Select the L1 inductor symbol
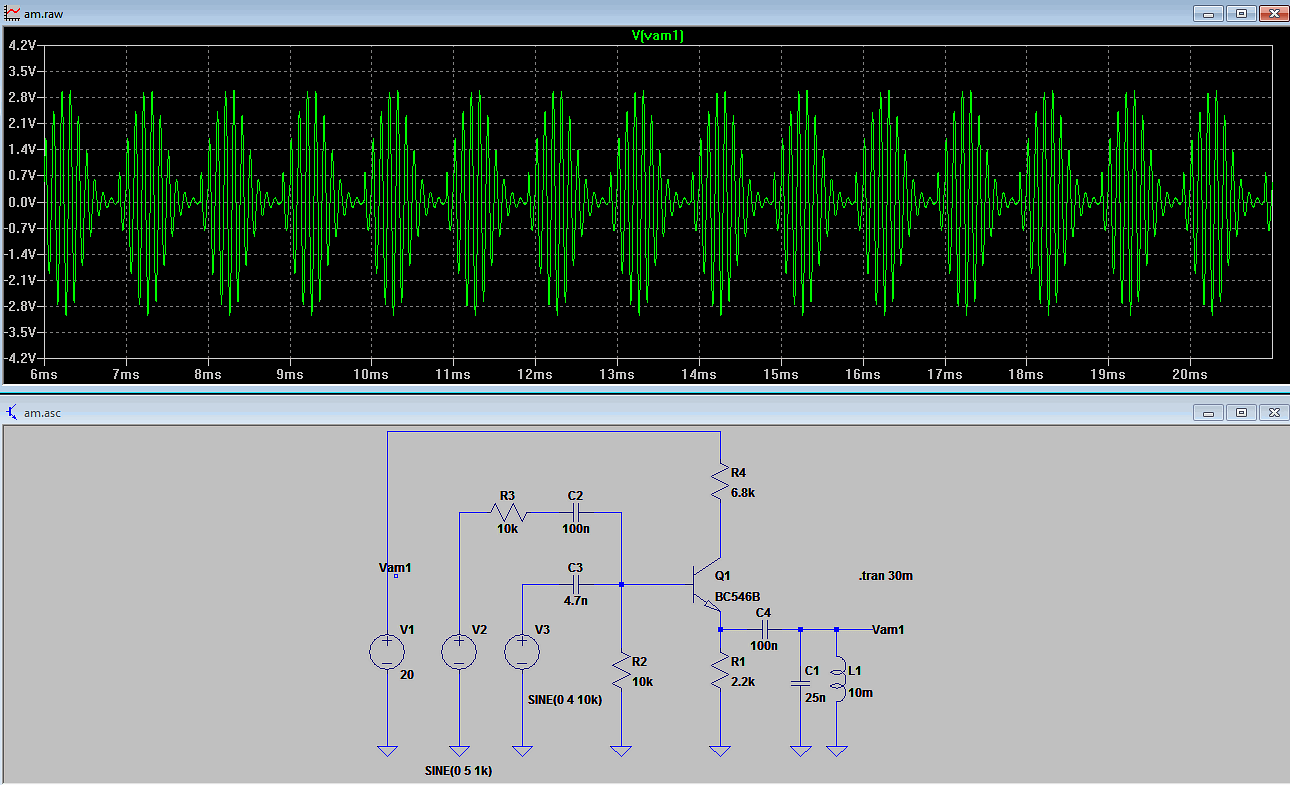 (x=838, y=679)
